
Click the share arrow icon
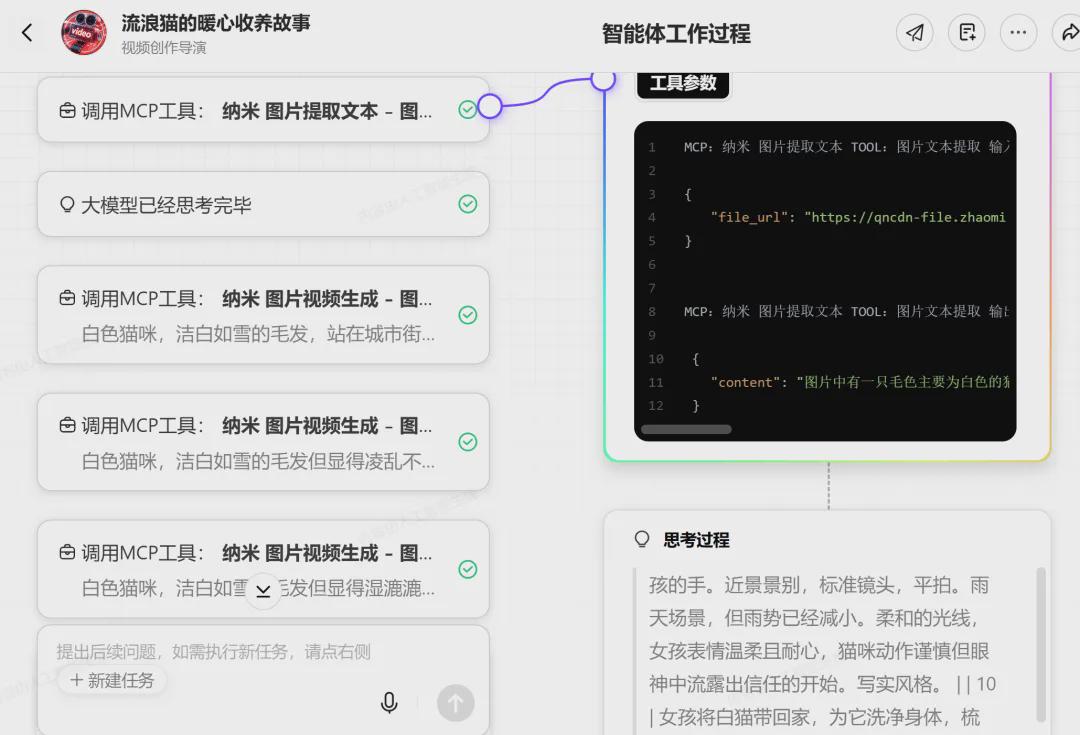click(1068, 32)
